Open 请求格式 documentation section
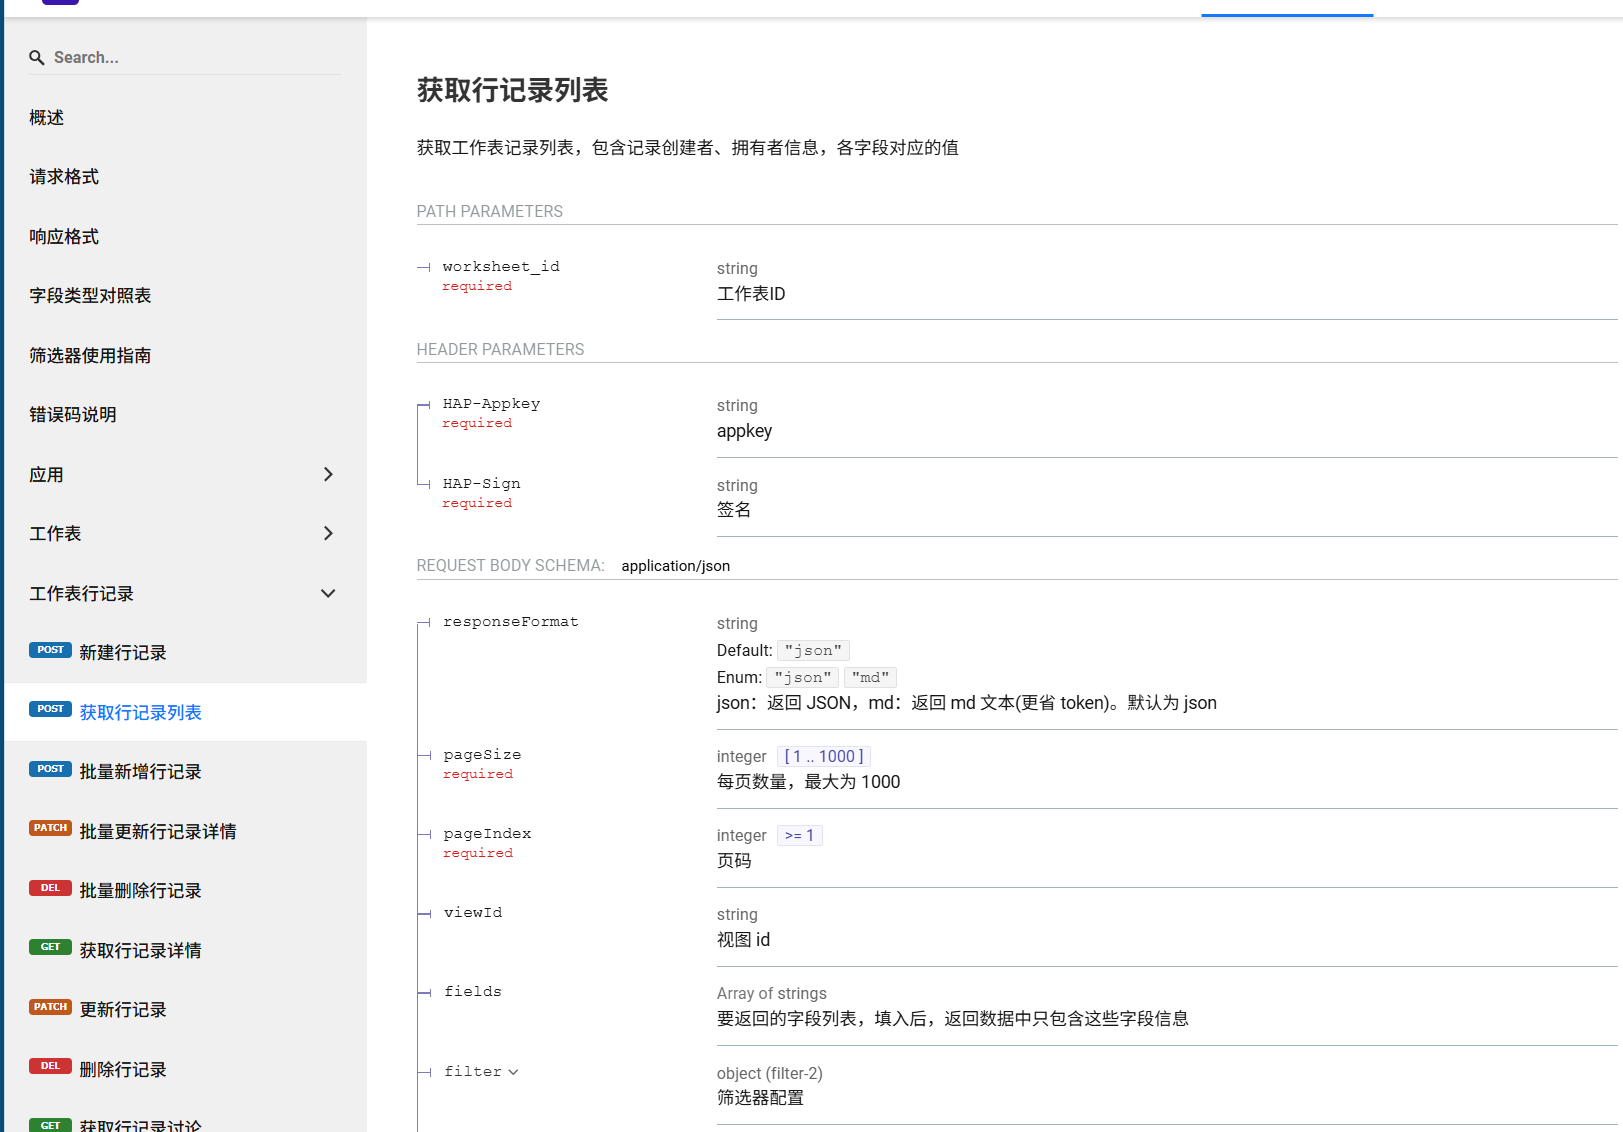 point(64,176)
